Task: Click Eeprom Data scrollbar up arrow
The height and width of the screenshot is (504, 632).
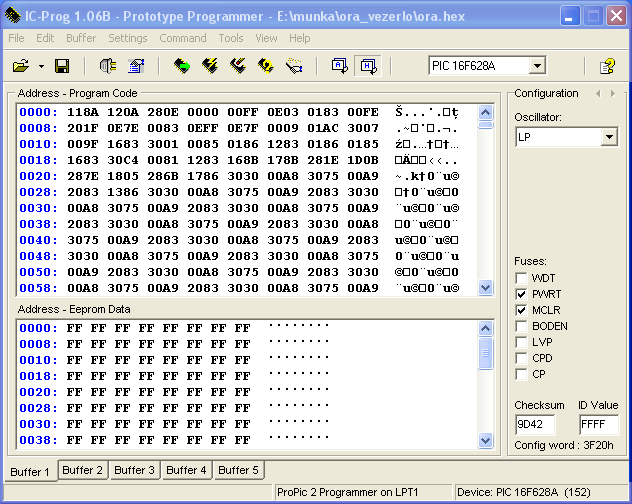Action: (x=486, y=329)
